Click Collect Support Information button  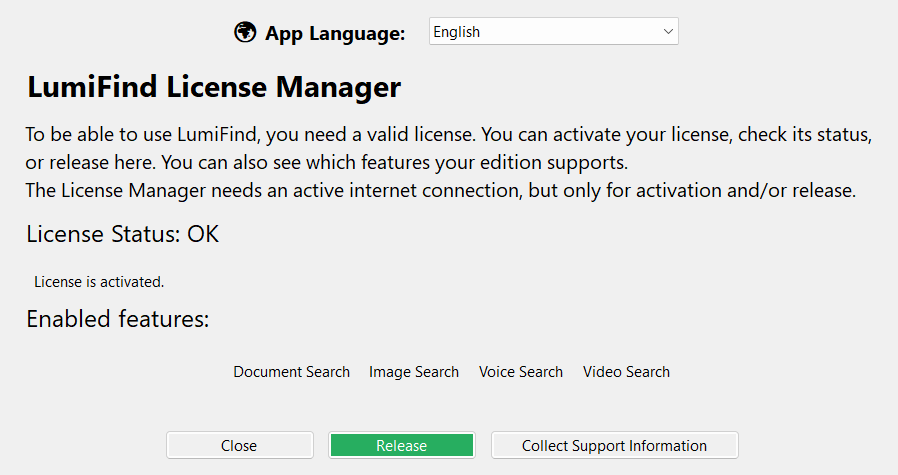tap(615, 445)
